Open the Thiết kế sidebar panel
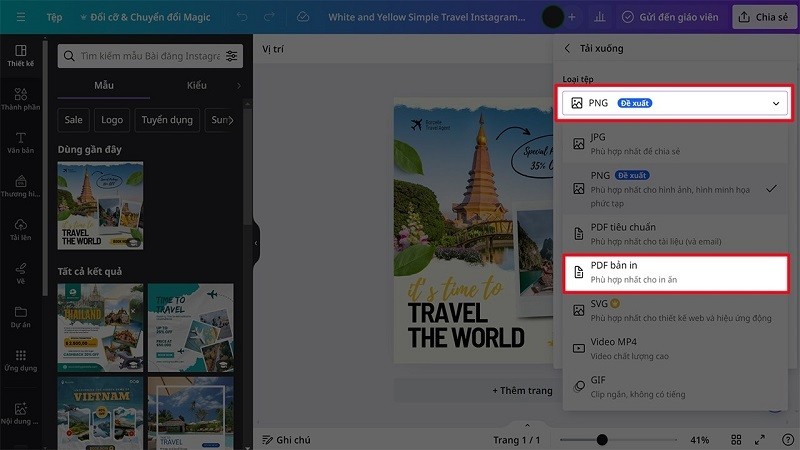The height and width of the screenshot is (450, 800). pyautogui.click(x=21, y=56)
